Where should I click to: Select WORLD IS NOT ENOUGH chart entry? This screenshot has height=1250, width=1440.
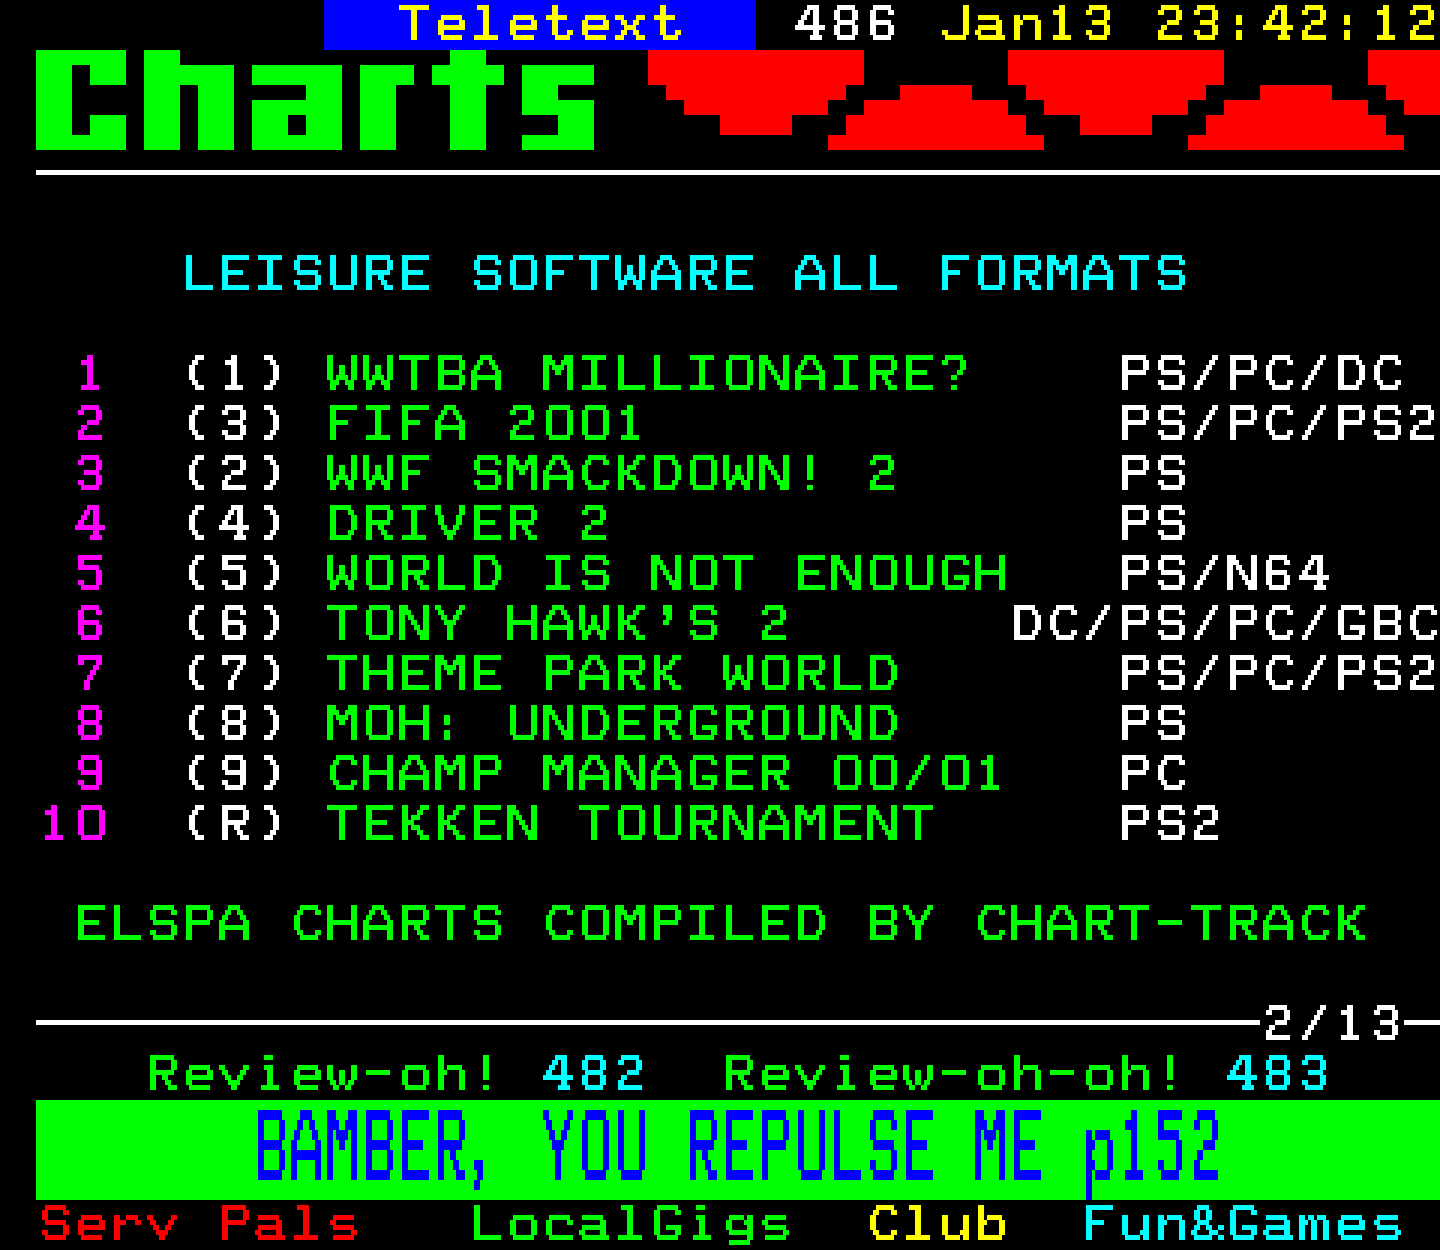[x=667, y=574]
